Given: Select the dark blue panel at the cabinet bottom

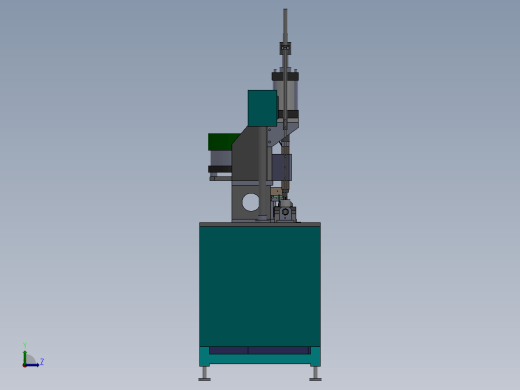Looking at the screenshot, I should (260, 350).
